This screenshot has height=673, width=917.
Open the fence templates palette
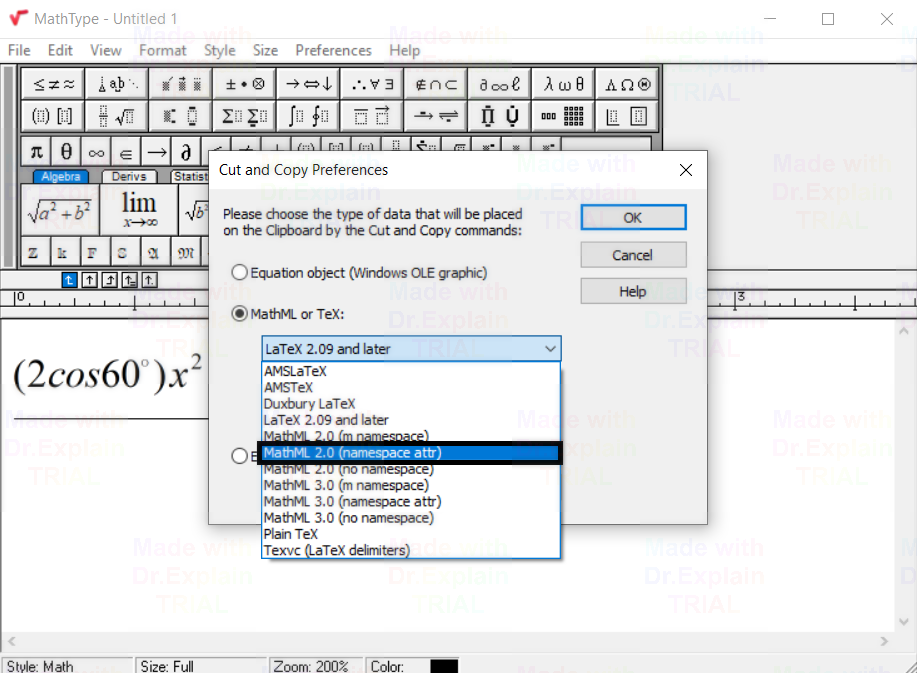tap(53, 116)
